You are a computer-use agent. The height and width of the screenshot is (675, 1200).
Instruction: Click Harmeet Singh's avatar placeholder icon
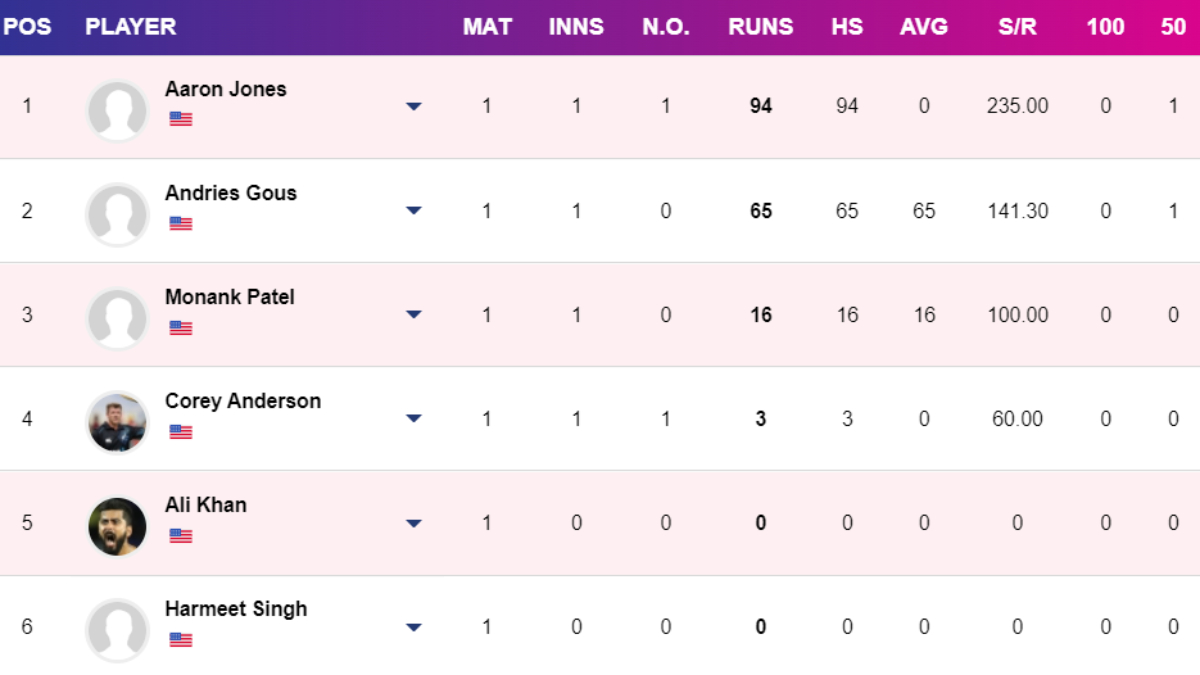click(117, 630)
